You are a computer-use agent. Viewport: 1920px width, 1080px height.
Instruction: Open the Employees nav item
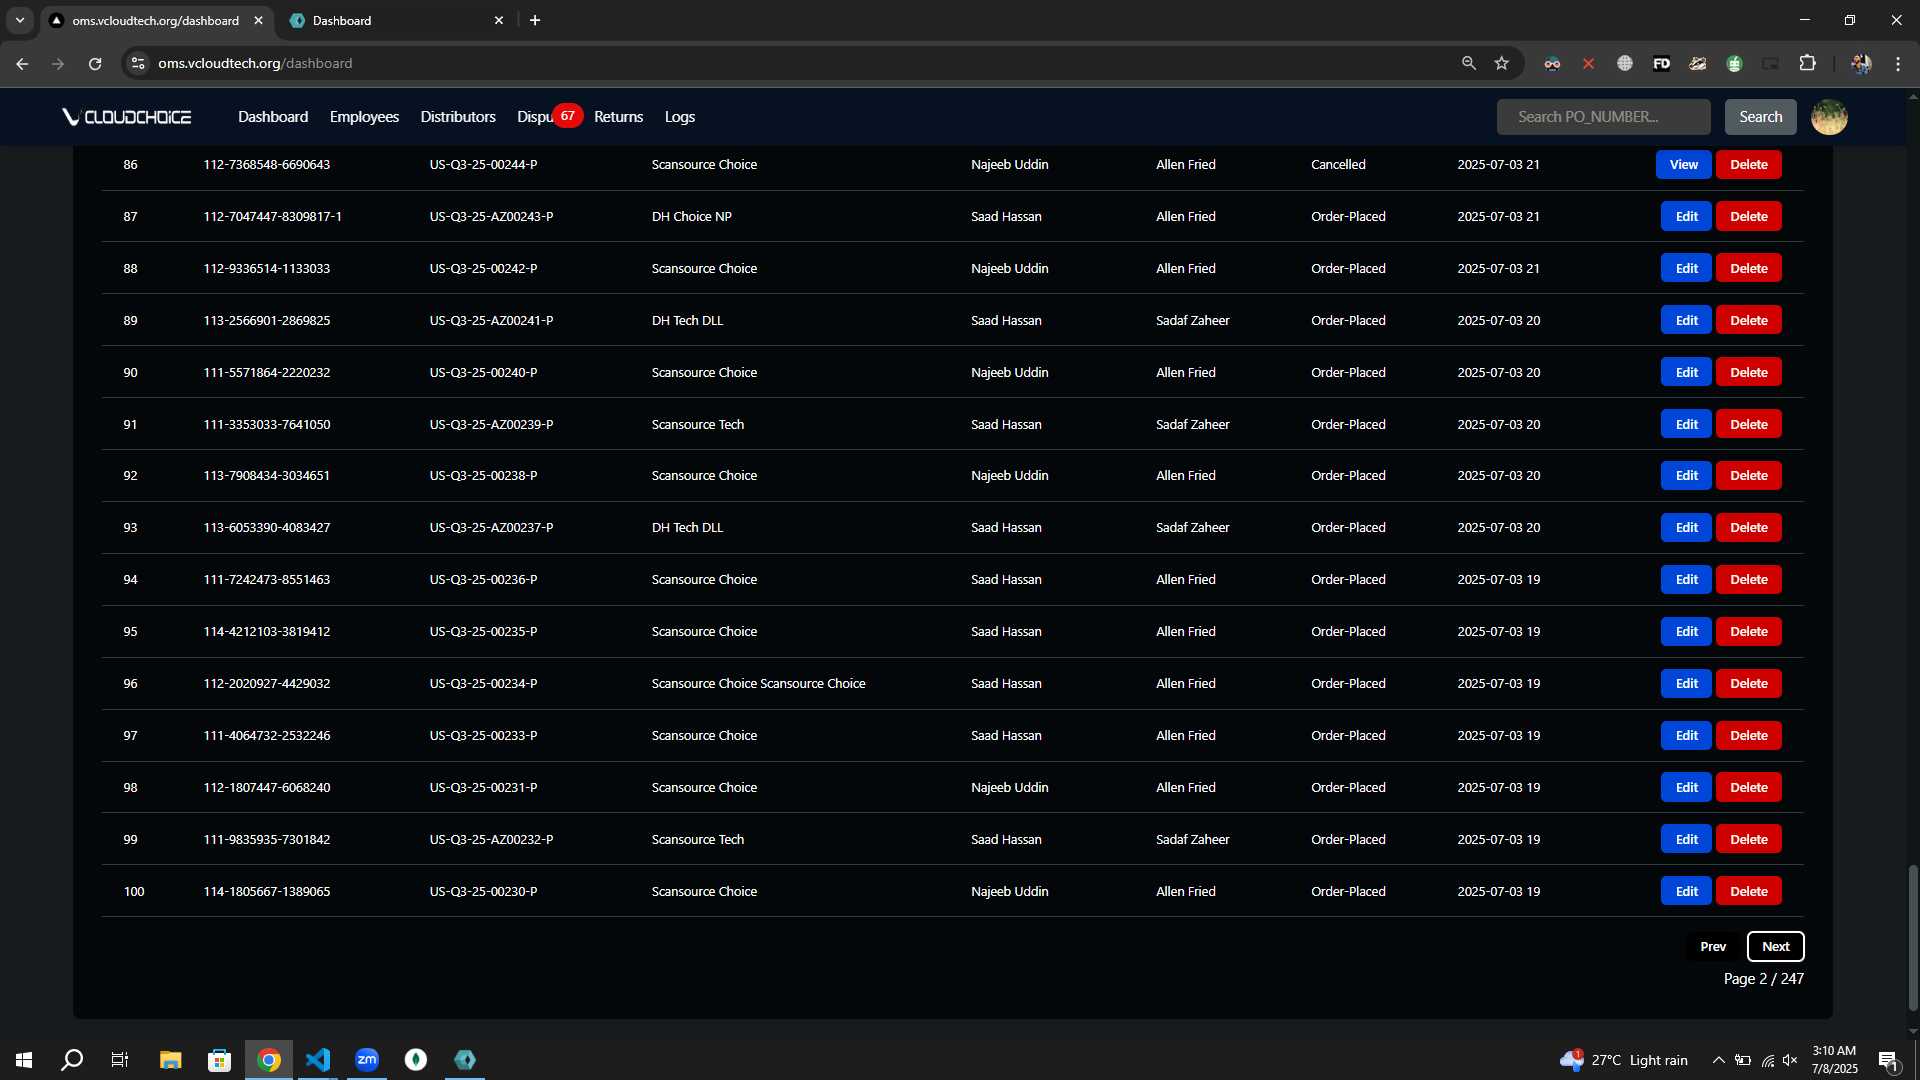364,117
